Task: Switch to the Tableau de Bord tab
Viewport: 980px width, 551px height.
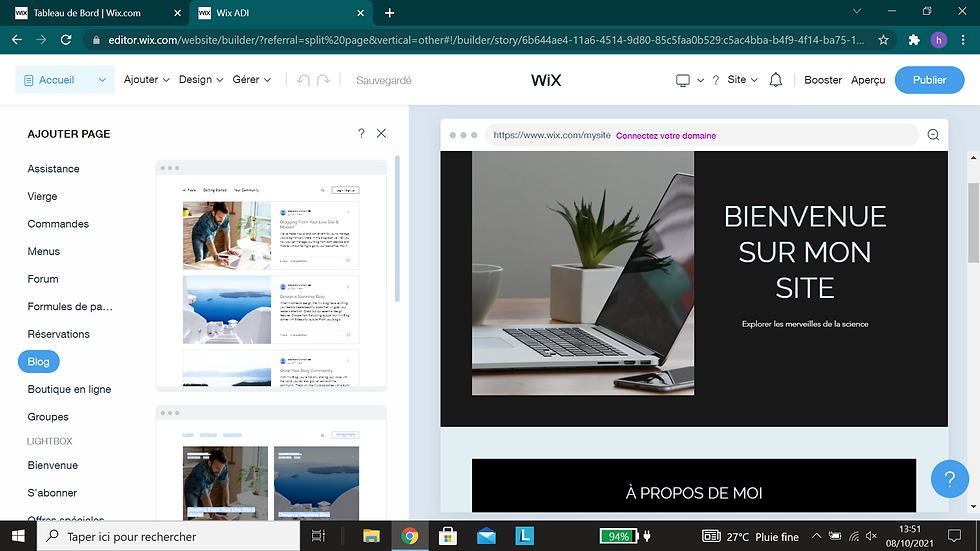Action: point(88,12)
